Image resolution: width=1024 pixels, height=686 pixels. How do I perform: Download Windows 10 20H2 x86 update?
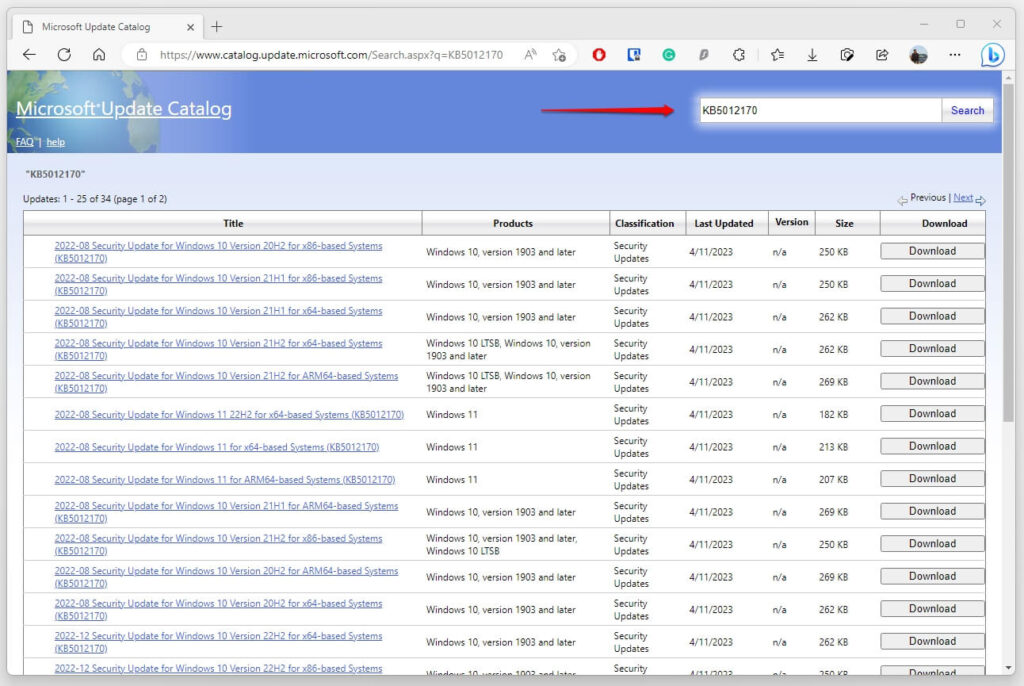[x=932, y=252]
